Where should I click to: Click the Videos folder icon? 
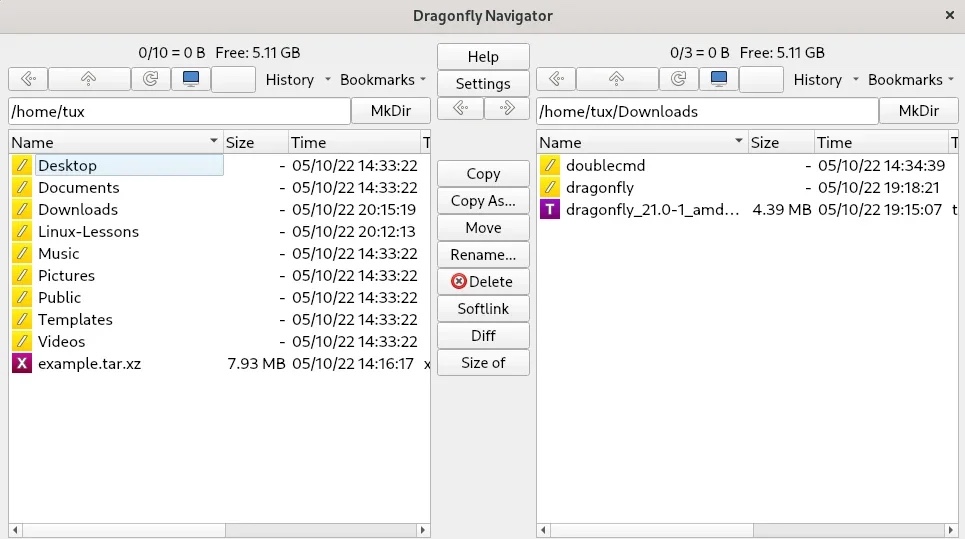[x=22, y=341]
